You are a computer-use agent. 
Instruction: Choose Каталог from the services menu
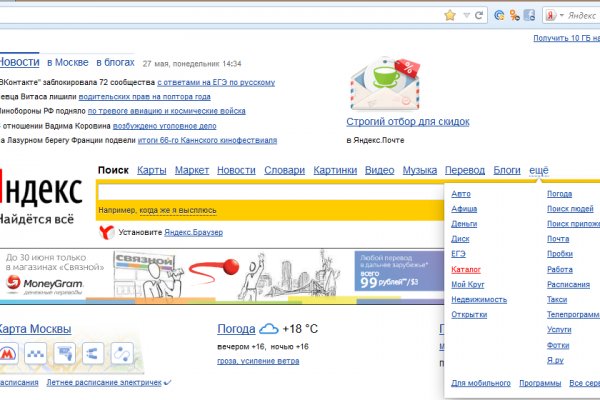tap(467, 270)
